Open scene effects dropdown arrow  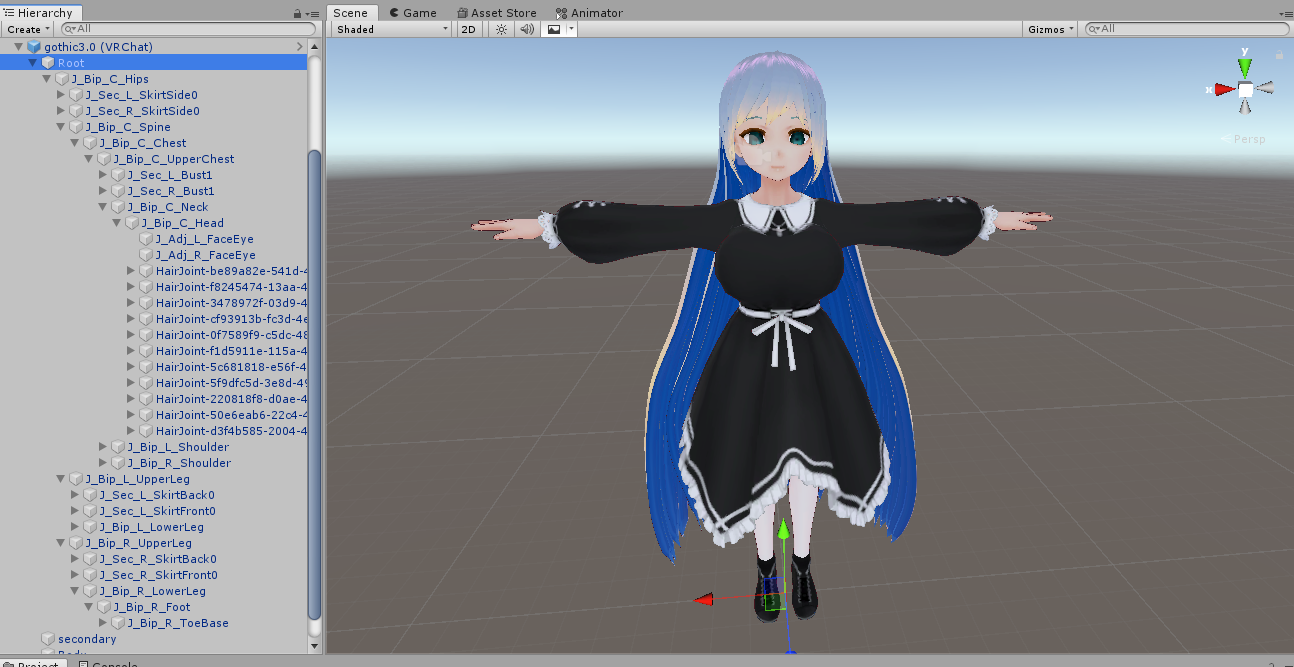tap(571, 29)
